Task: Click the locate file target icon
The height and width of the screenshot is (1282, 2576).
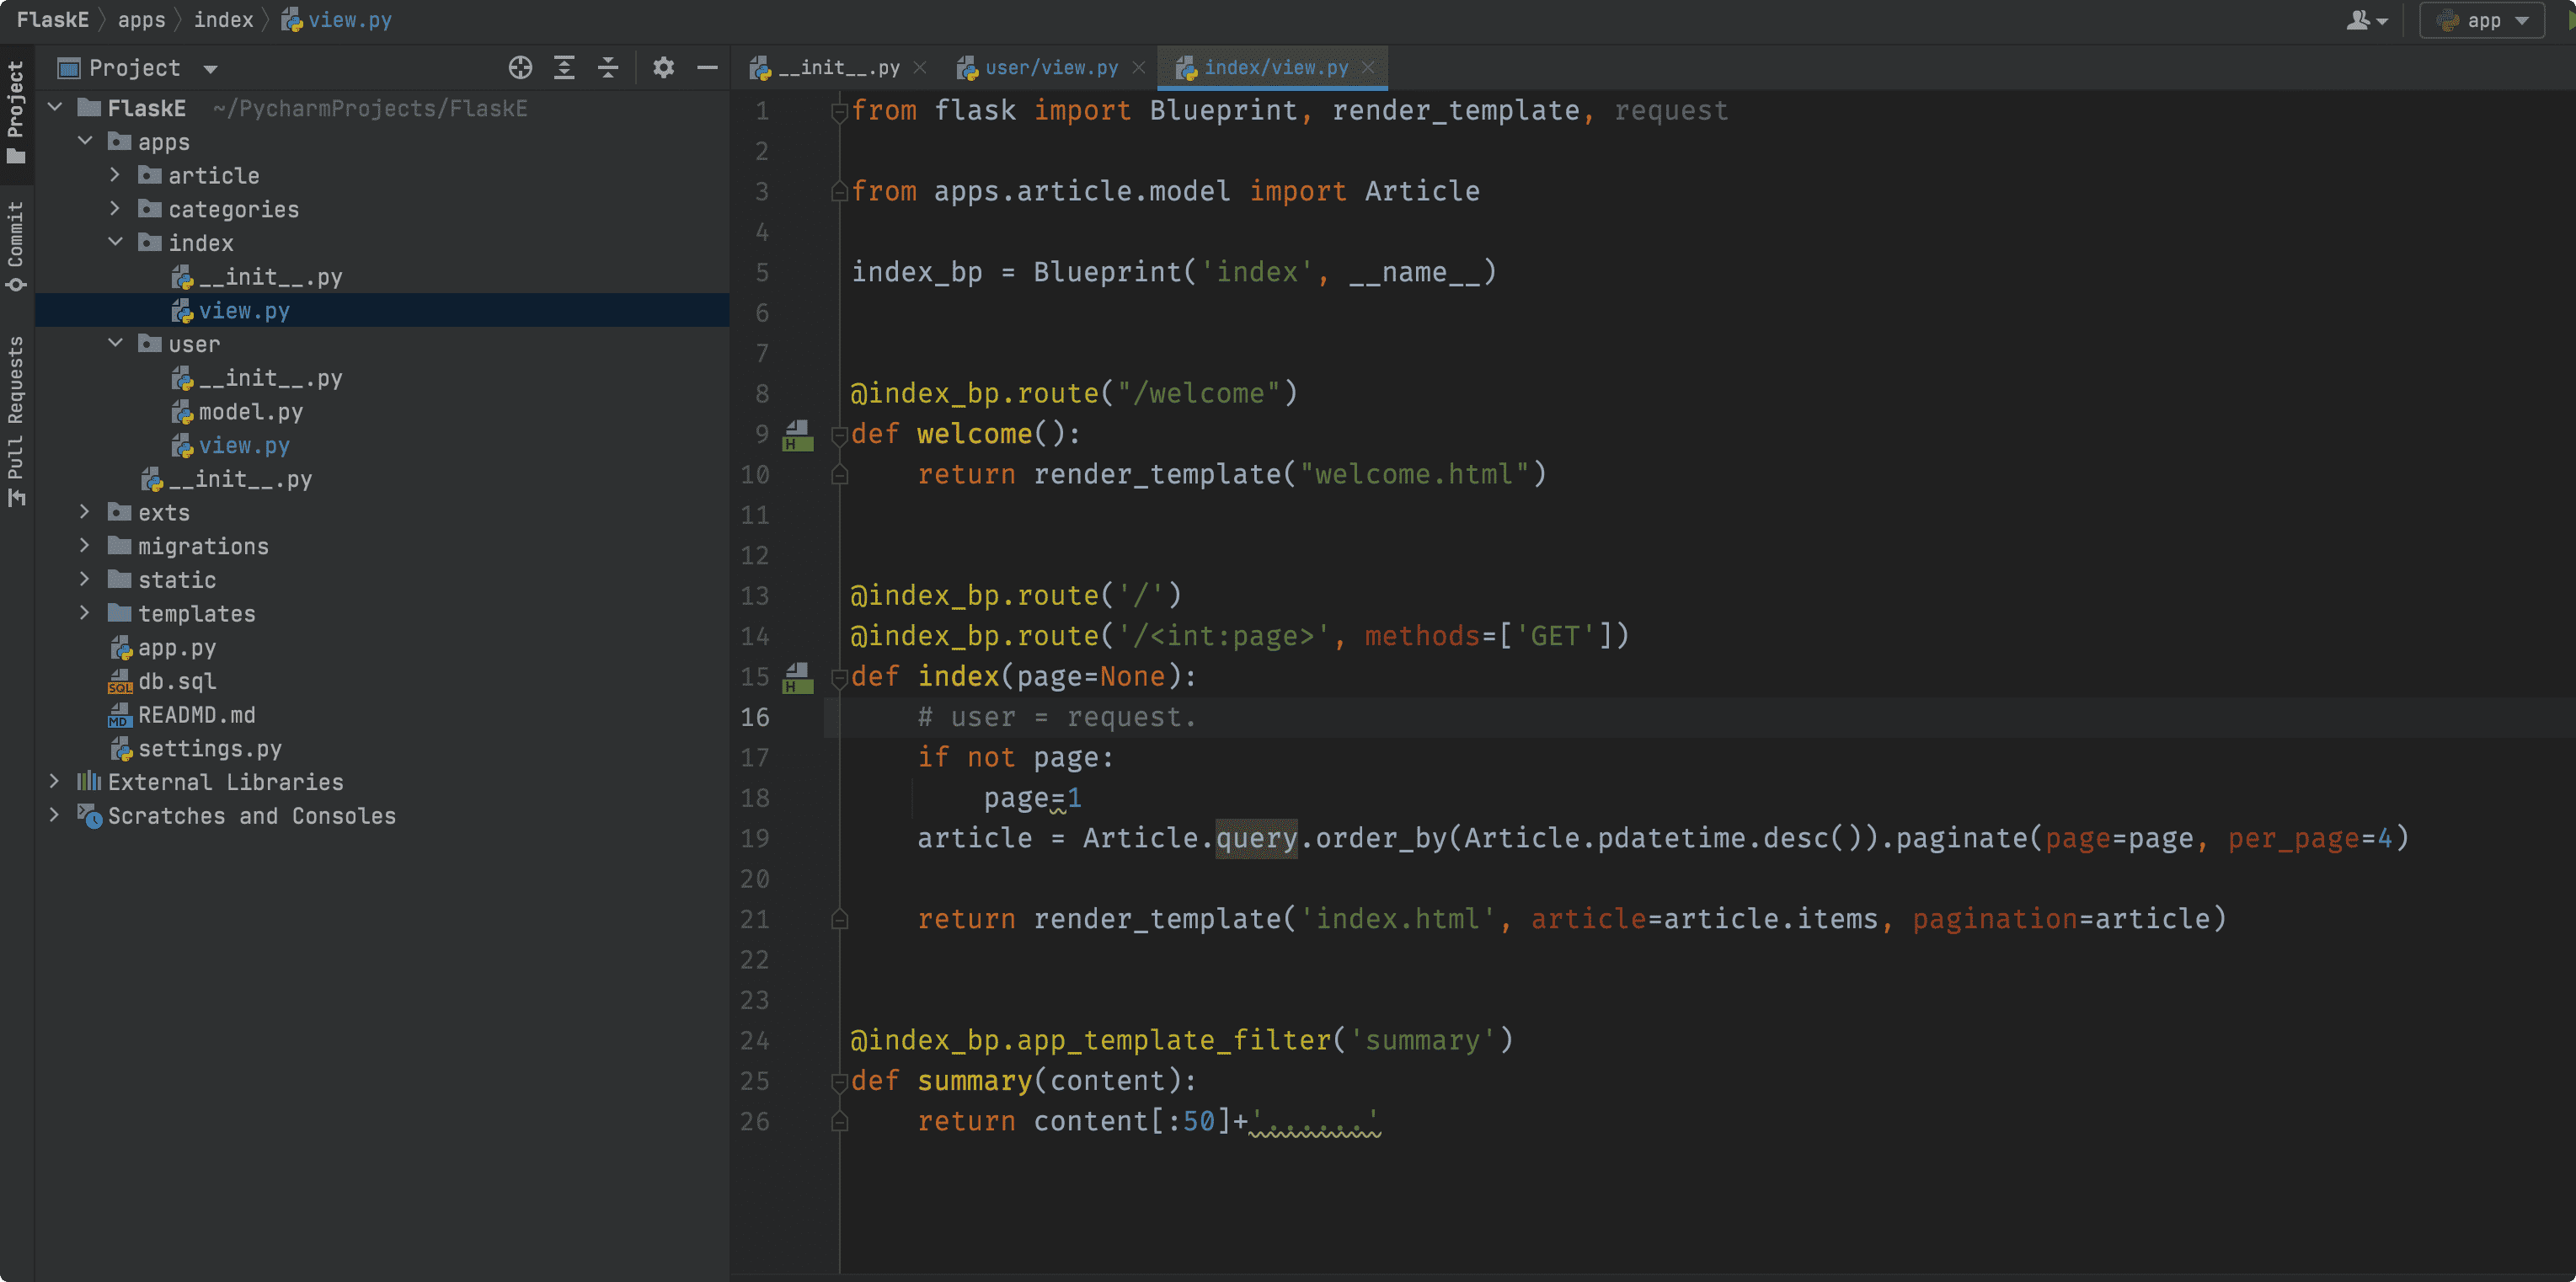Action: click(520, 68)
